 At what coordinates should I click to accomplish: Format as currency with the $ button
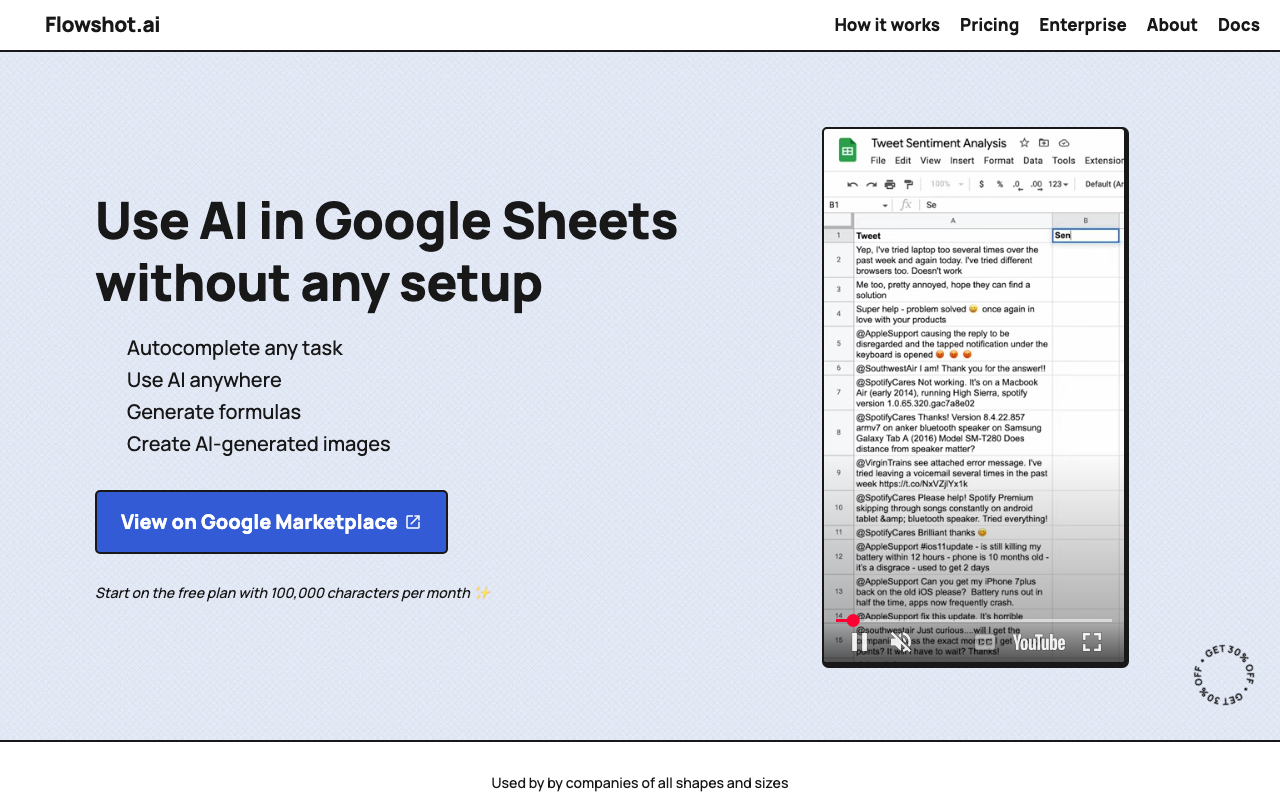pyautogui.click(x=981, y=184)
